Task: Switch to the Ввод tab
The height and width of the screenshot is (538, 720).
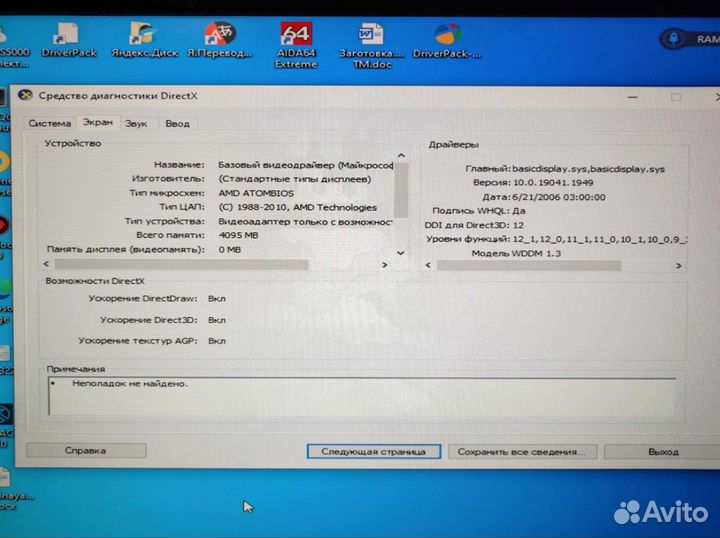Action: coord(177,123)
